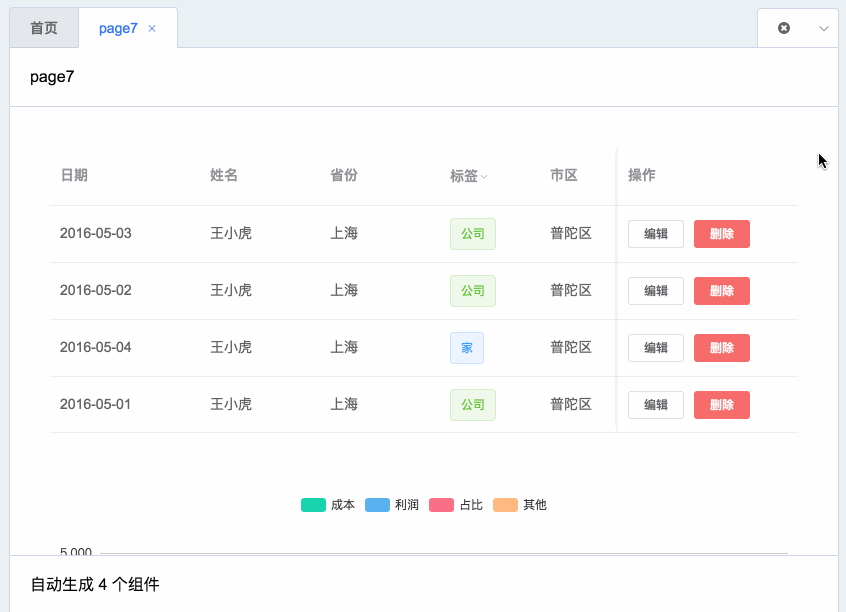Click the circled-x close-all tabs icon
Screen dimensions: 846x612
click(x=784, y=28)
